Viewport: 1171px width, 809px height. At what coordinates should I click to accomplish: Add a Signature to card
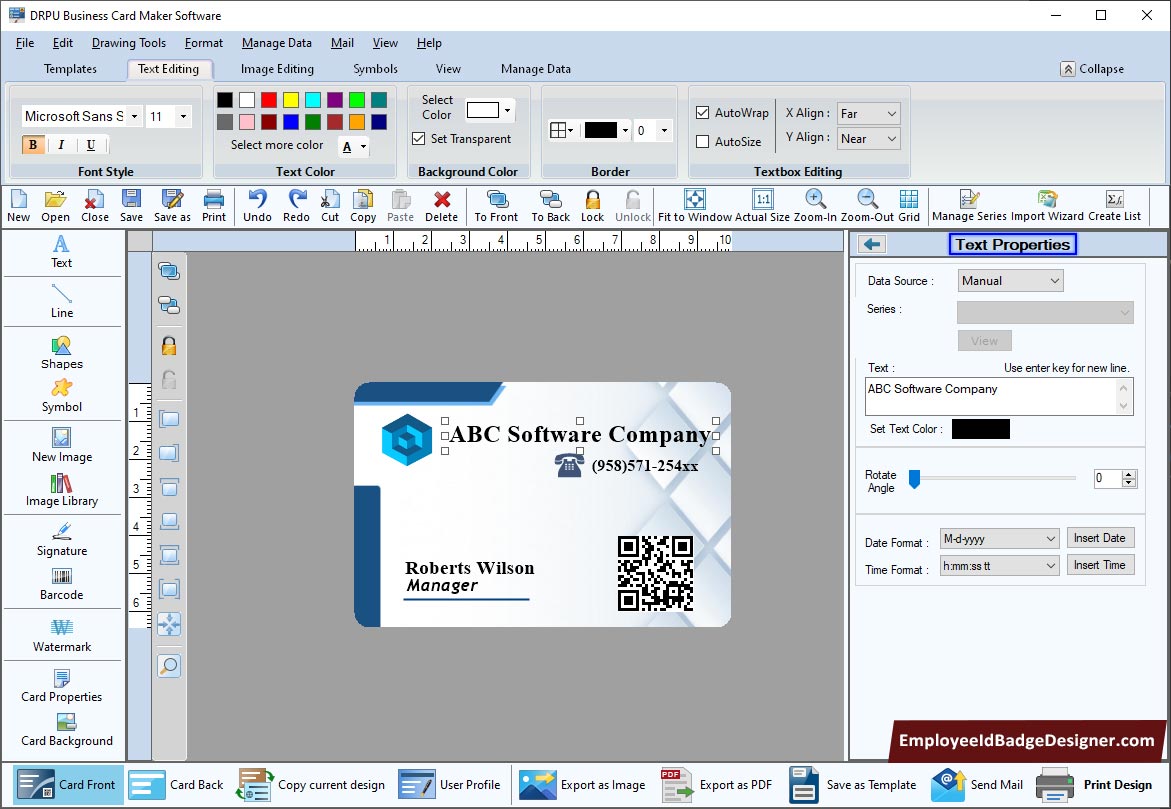click(61, 539)
